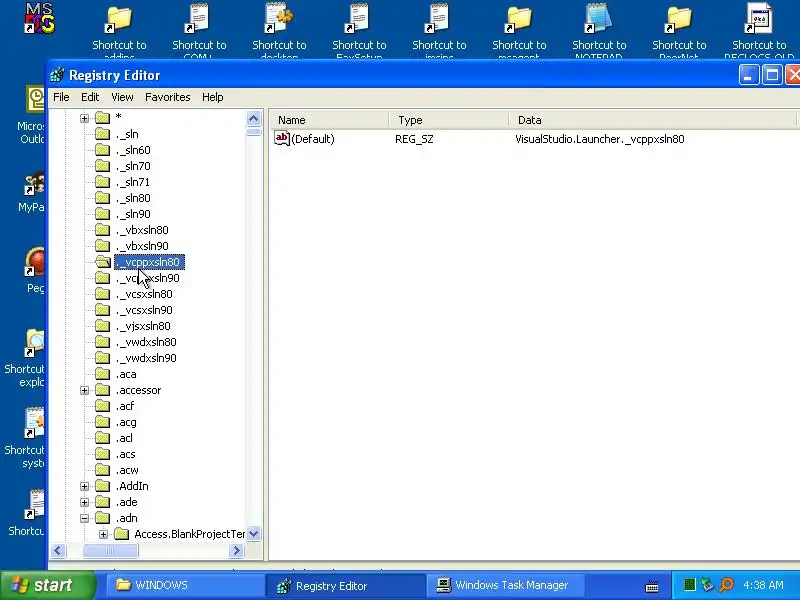Click tree scroll down arrow
The height and width of the screenshot is (600, 800).
[254, 534]
